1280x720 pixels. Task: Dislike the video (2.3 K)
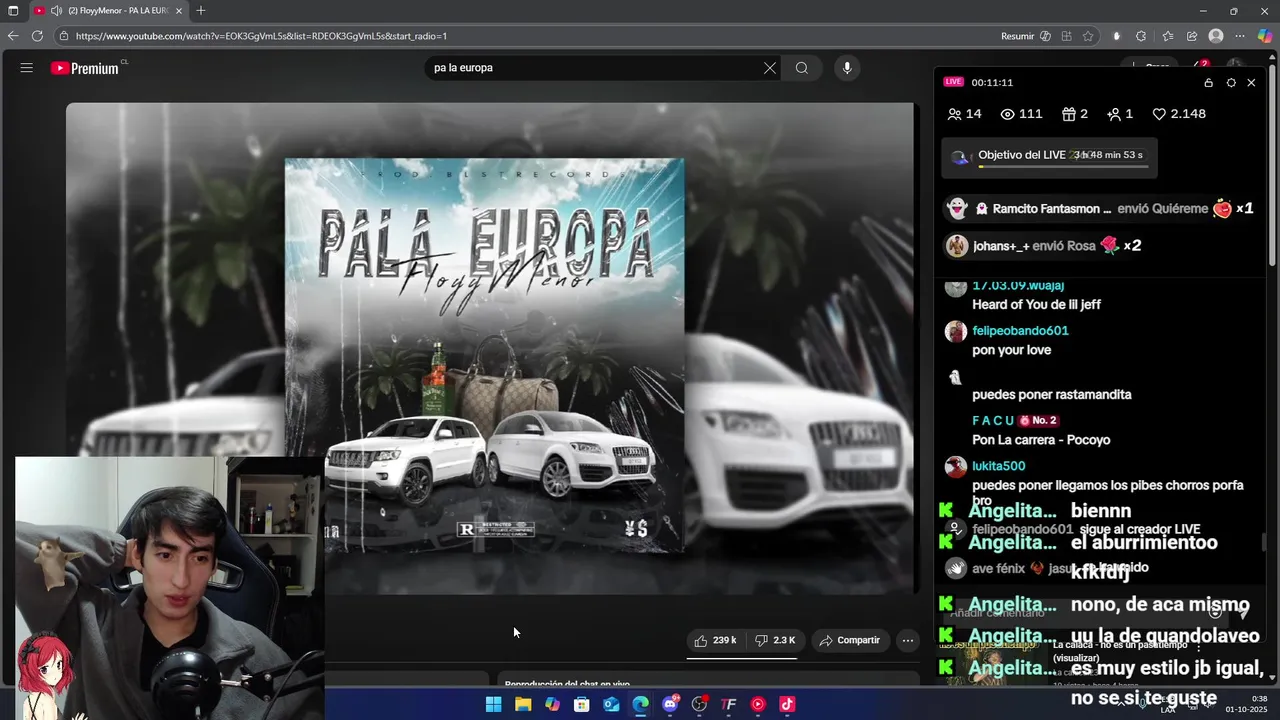click(775, 640)
